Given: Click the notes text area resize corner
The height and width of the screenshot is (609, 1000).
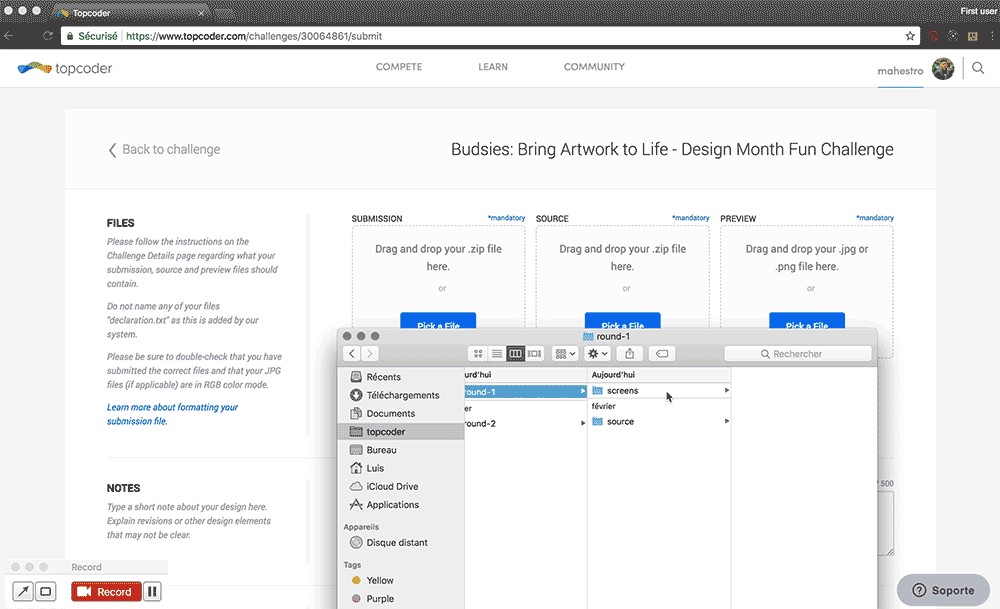Looking at the screenshot, I should coord(890,552).
